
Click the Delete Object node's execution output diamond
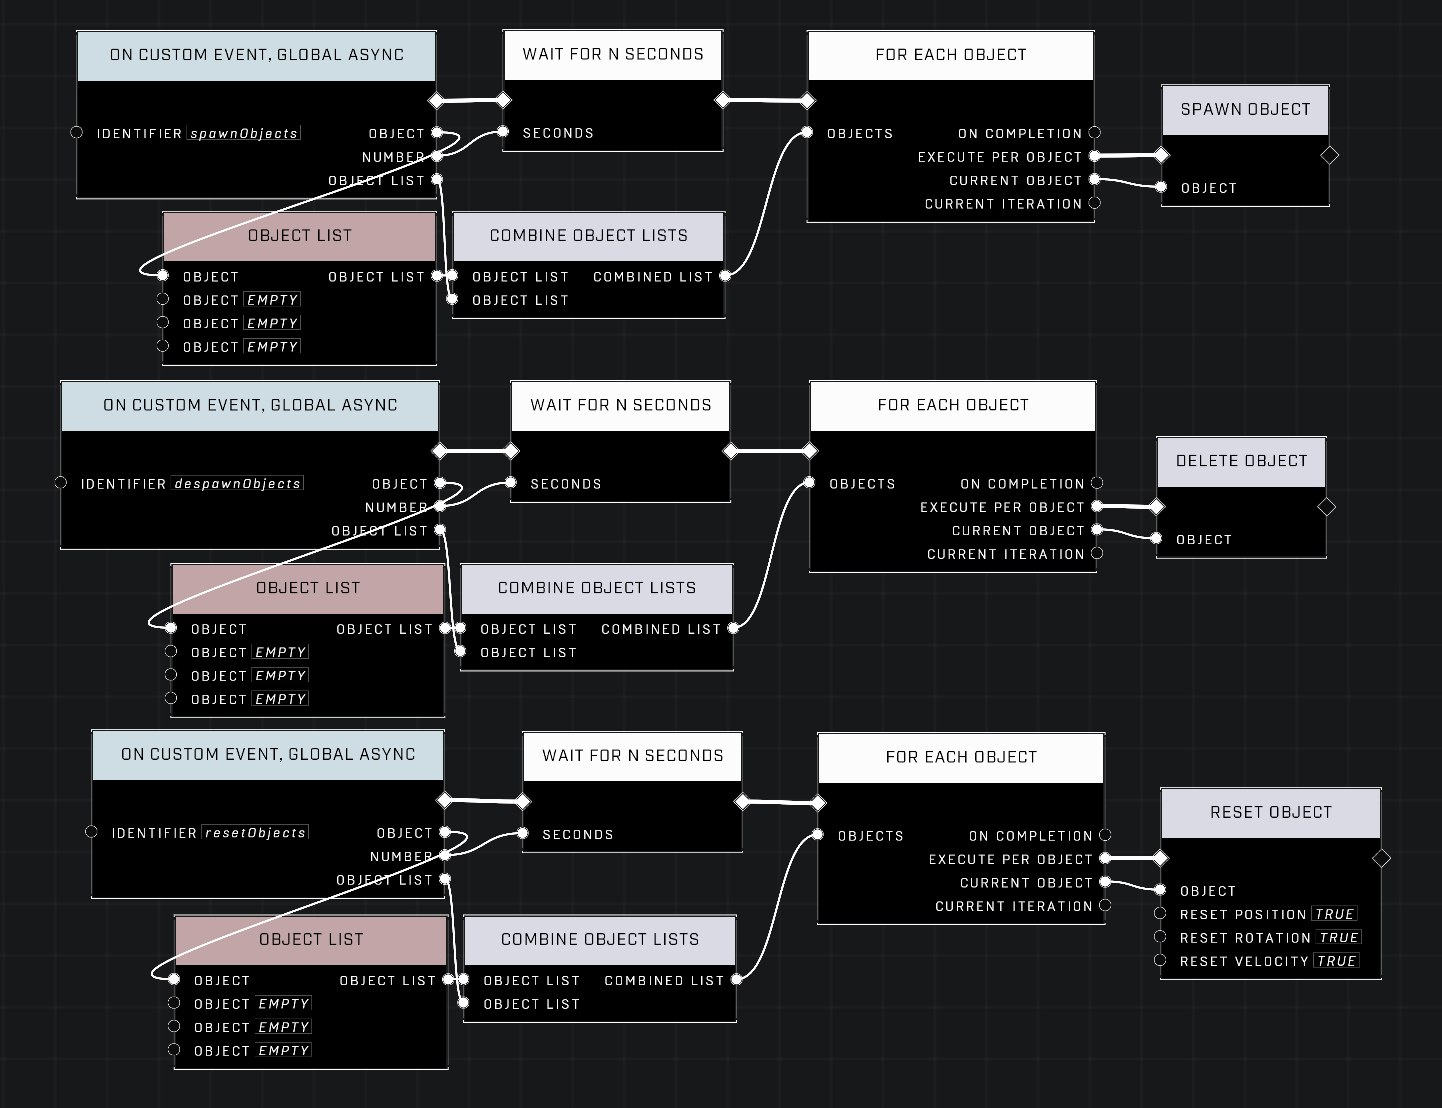tap(1326, 507)
